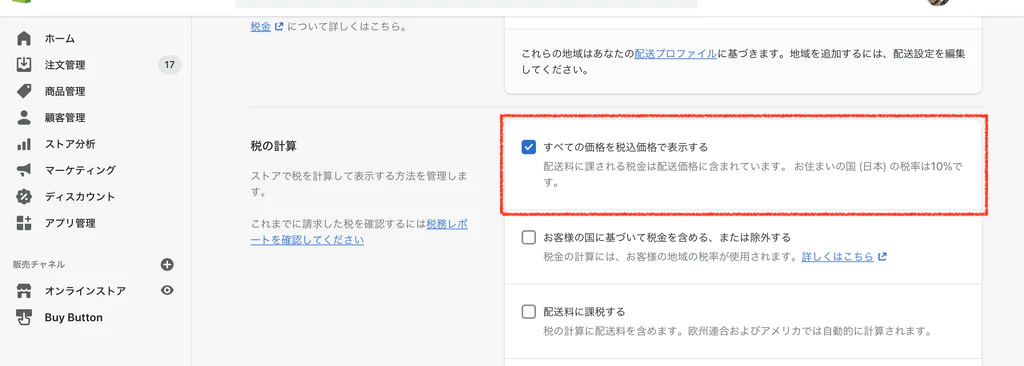Open the 税金 help link
Screen dimensions: 1024x366
pos(261,27)
